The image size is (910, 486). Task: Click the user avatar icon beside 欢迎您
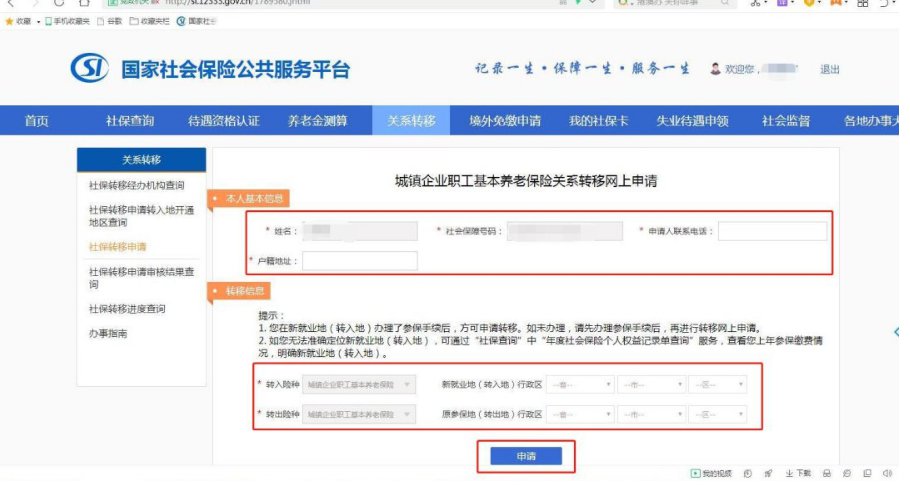(x=715, y=69)
